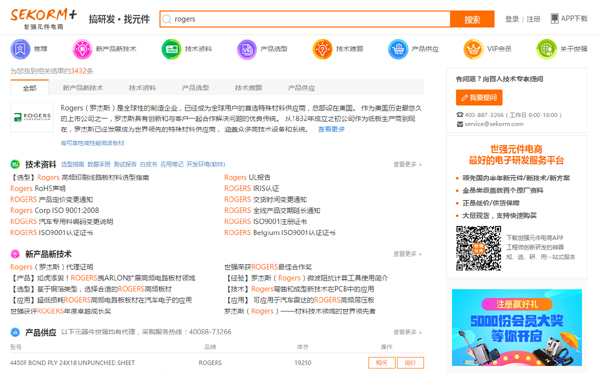Click 询价 button for 4450F BOND PLY
600x373 pixels.
coord(410,363)
